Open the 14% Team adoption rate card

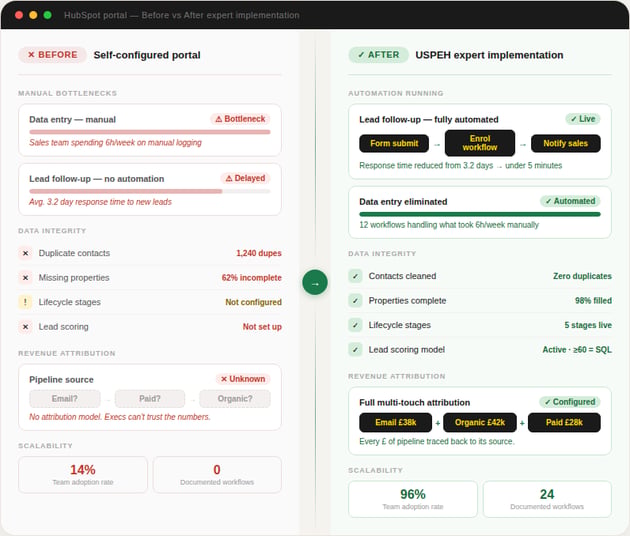[x=83, y=475]
